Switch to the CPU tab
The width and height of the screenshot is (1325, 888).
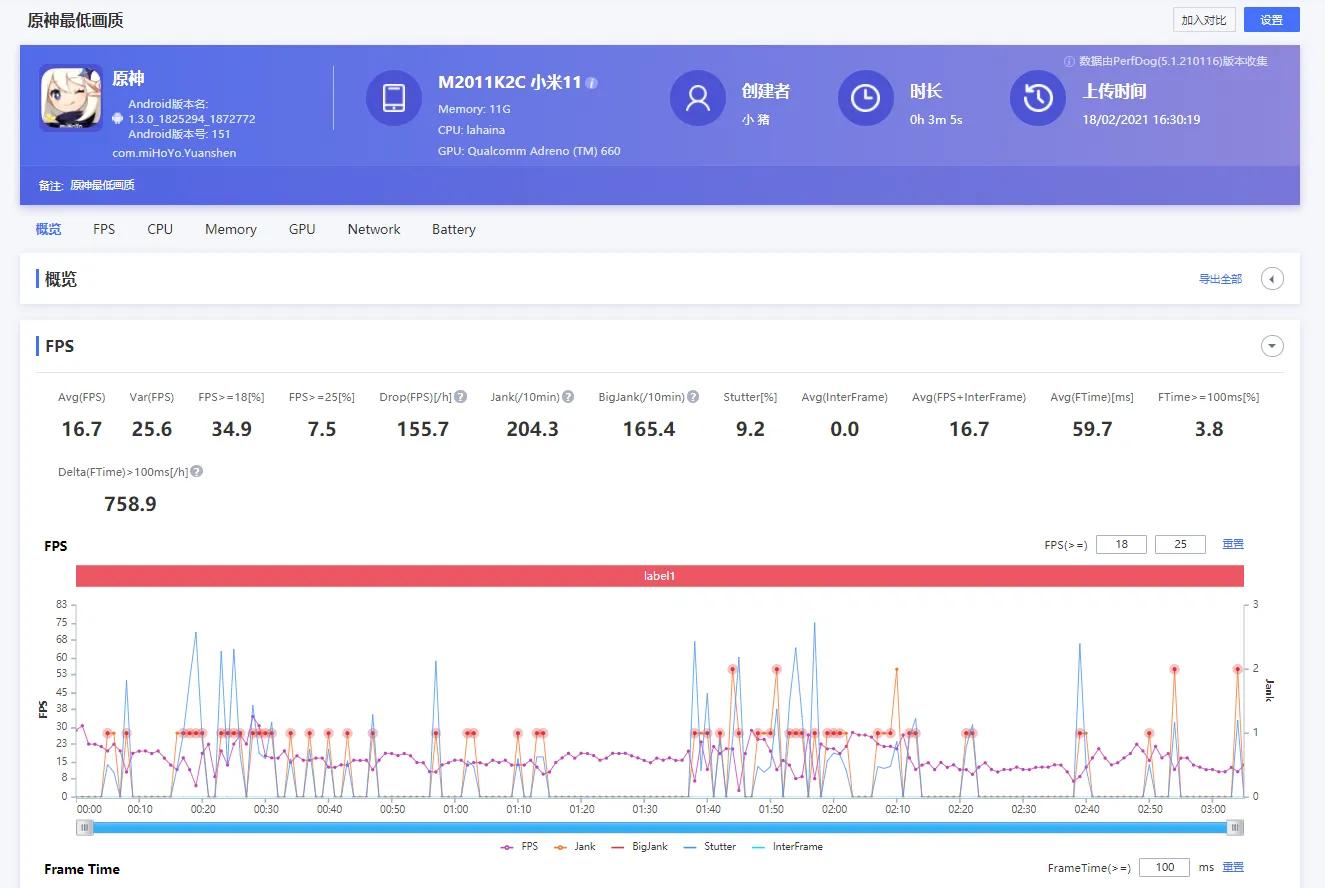click(160, 229)
